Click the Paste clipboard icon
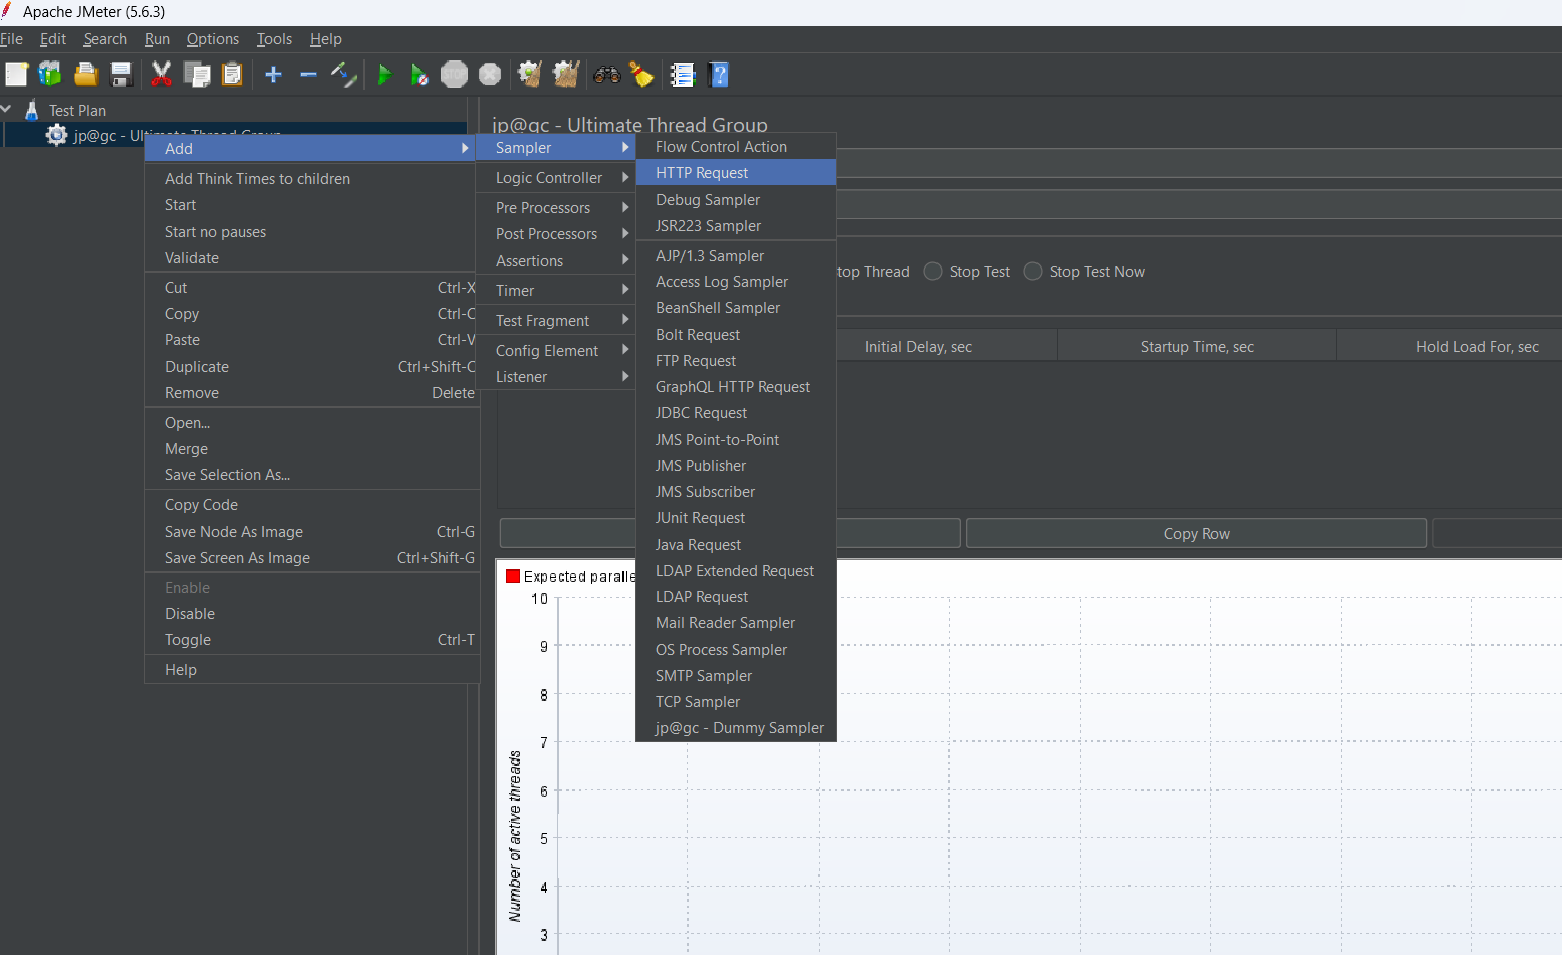The image size is (1562, 955). tap(232, 74)
